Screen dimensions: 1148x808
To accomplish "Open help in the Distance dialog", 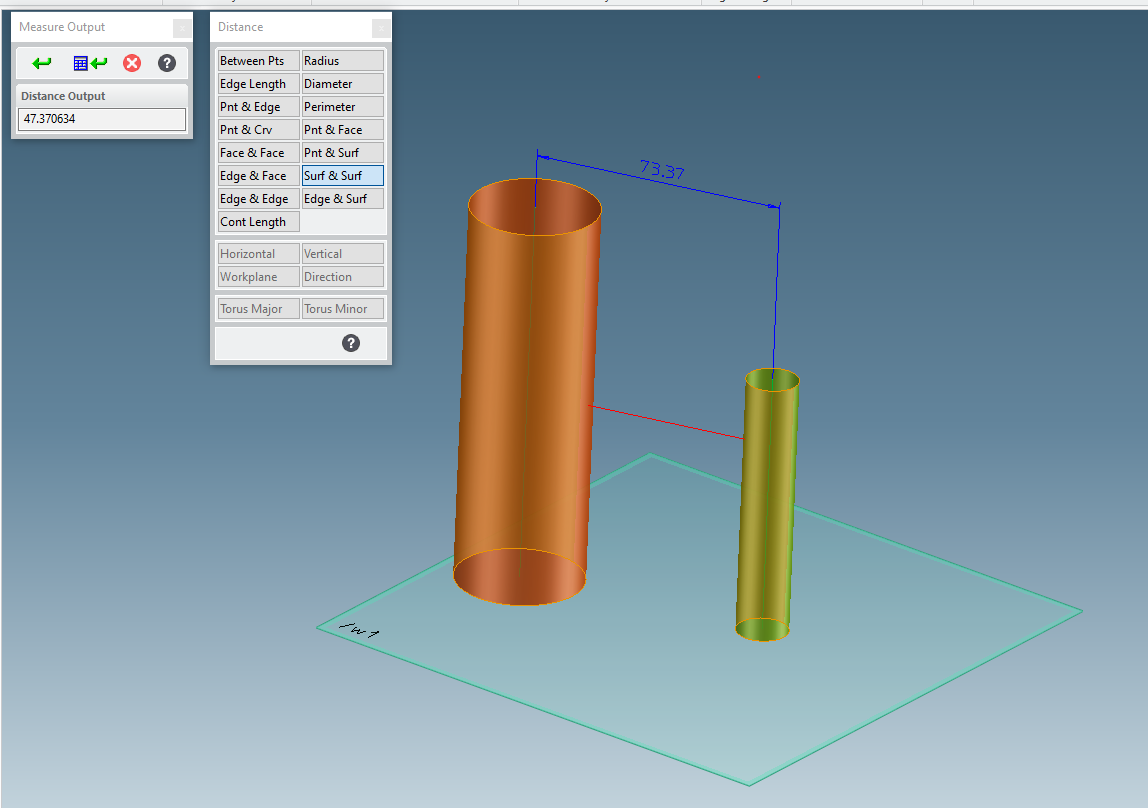I will coord(350,343).
